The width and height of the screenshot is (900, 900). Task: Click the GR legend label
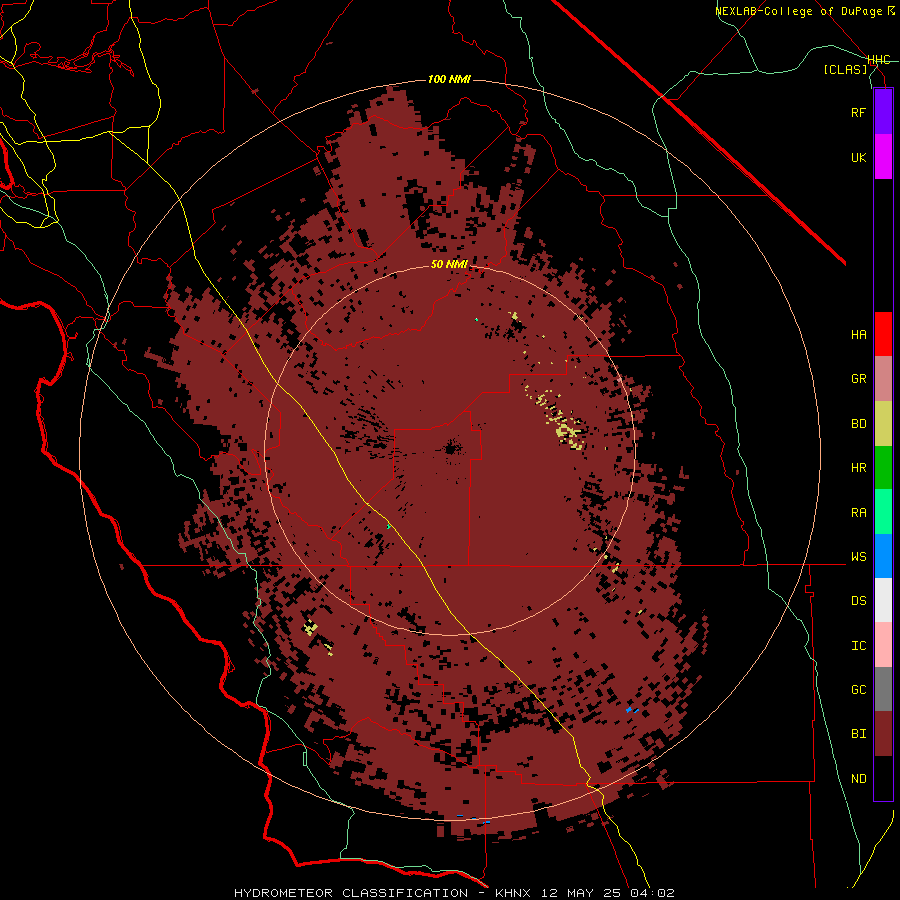tap(858, 379)
